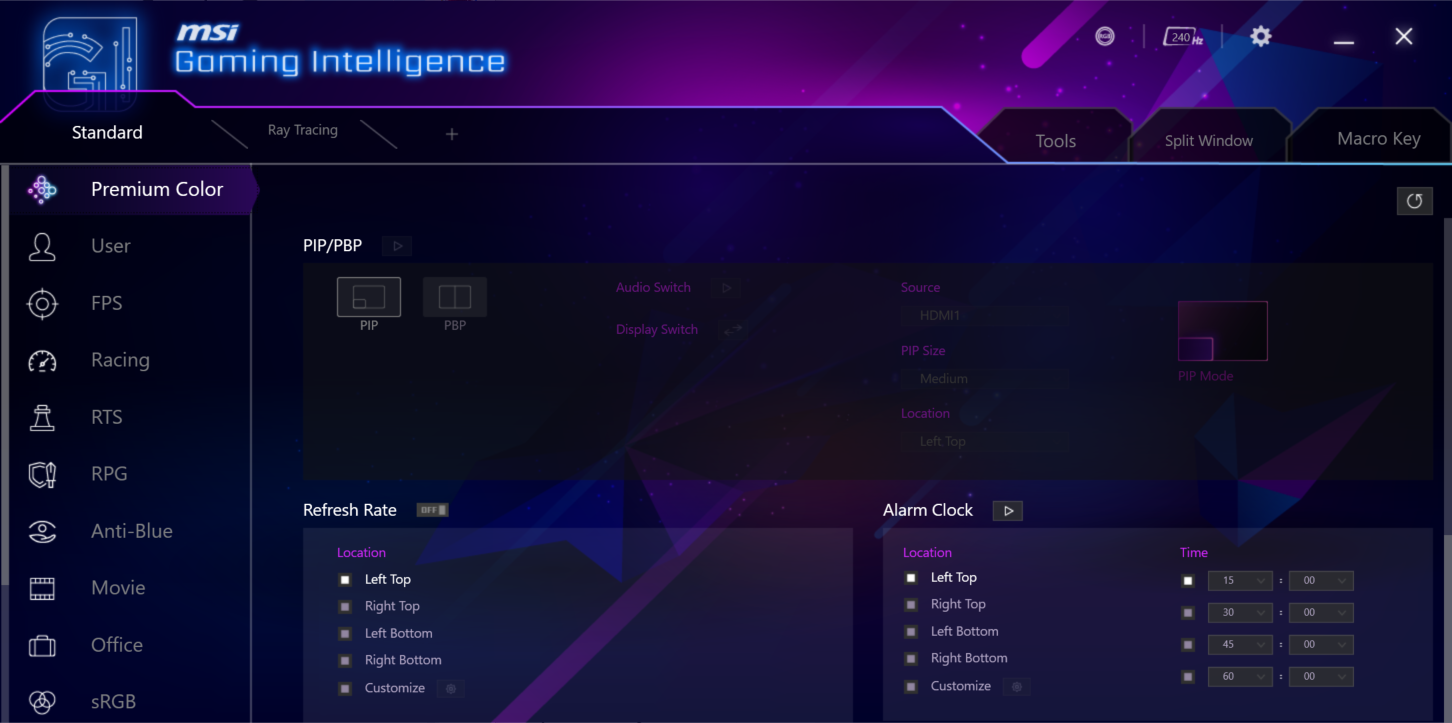Choose the User mode icon in sidebar
The image size is (1452, 723).
[x=42, y=246]
